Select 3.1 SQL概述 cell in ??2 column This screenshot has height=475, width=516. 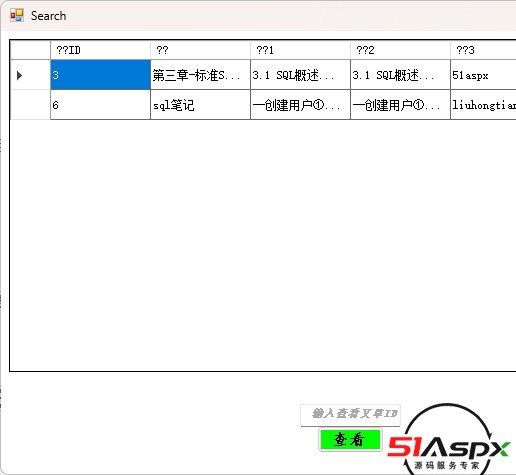[400, 75]
